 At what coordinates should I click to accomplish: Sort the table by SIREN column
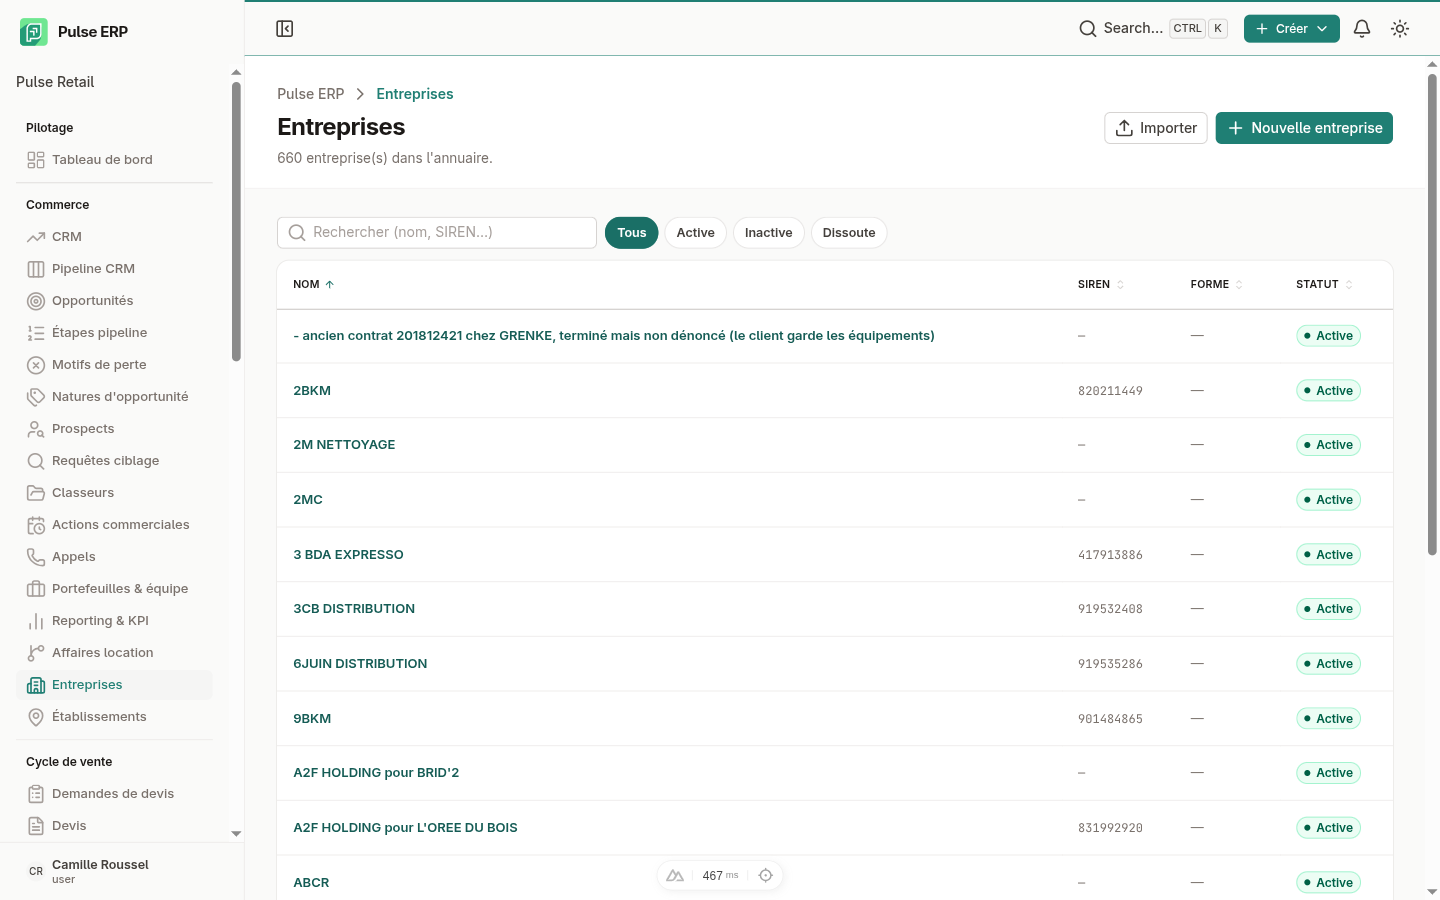[1101, 285]
